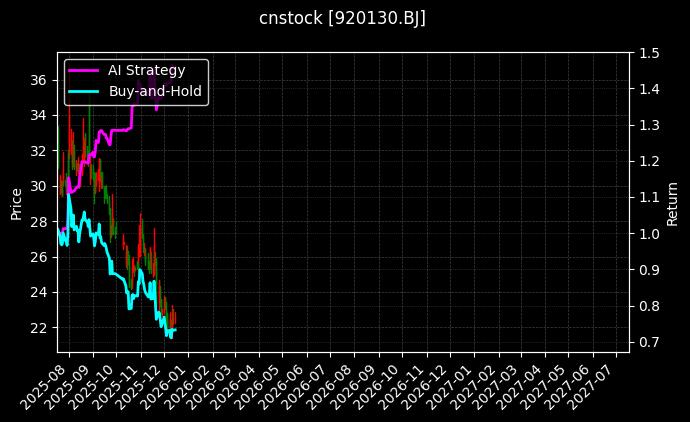
Task: Click price tick label '32'
Action: pos(38,151)
